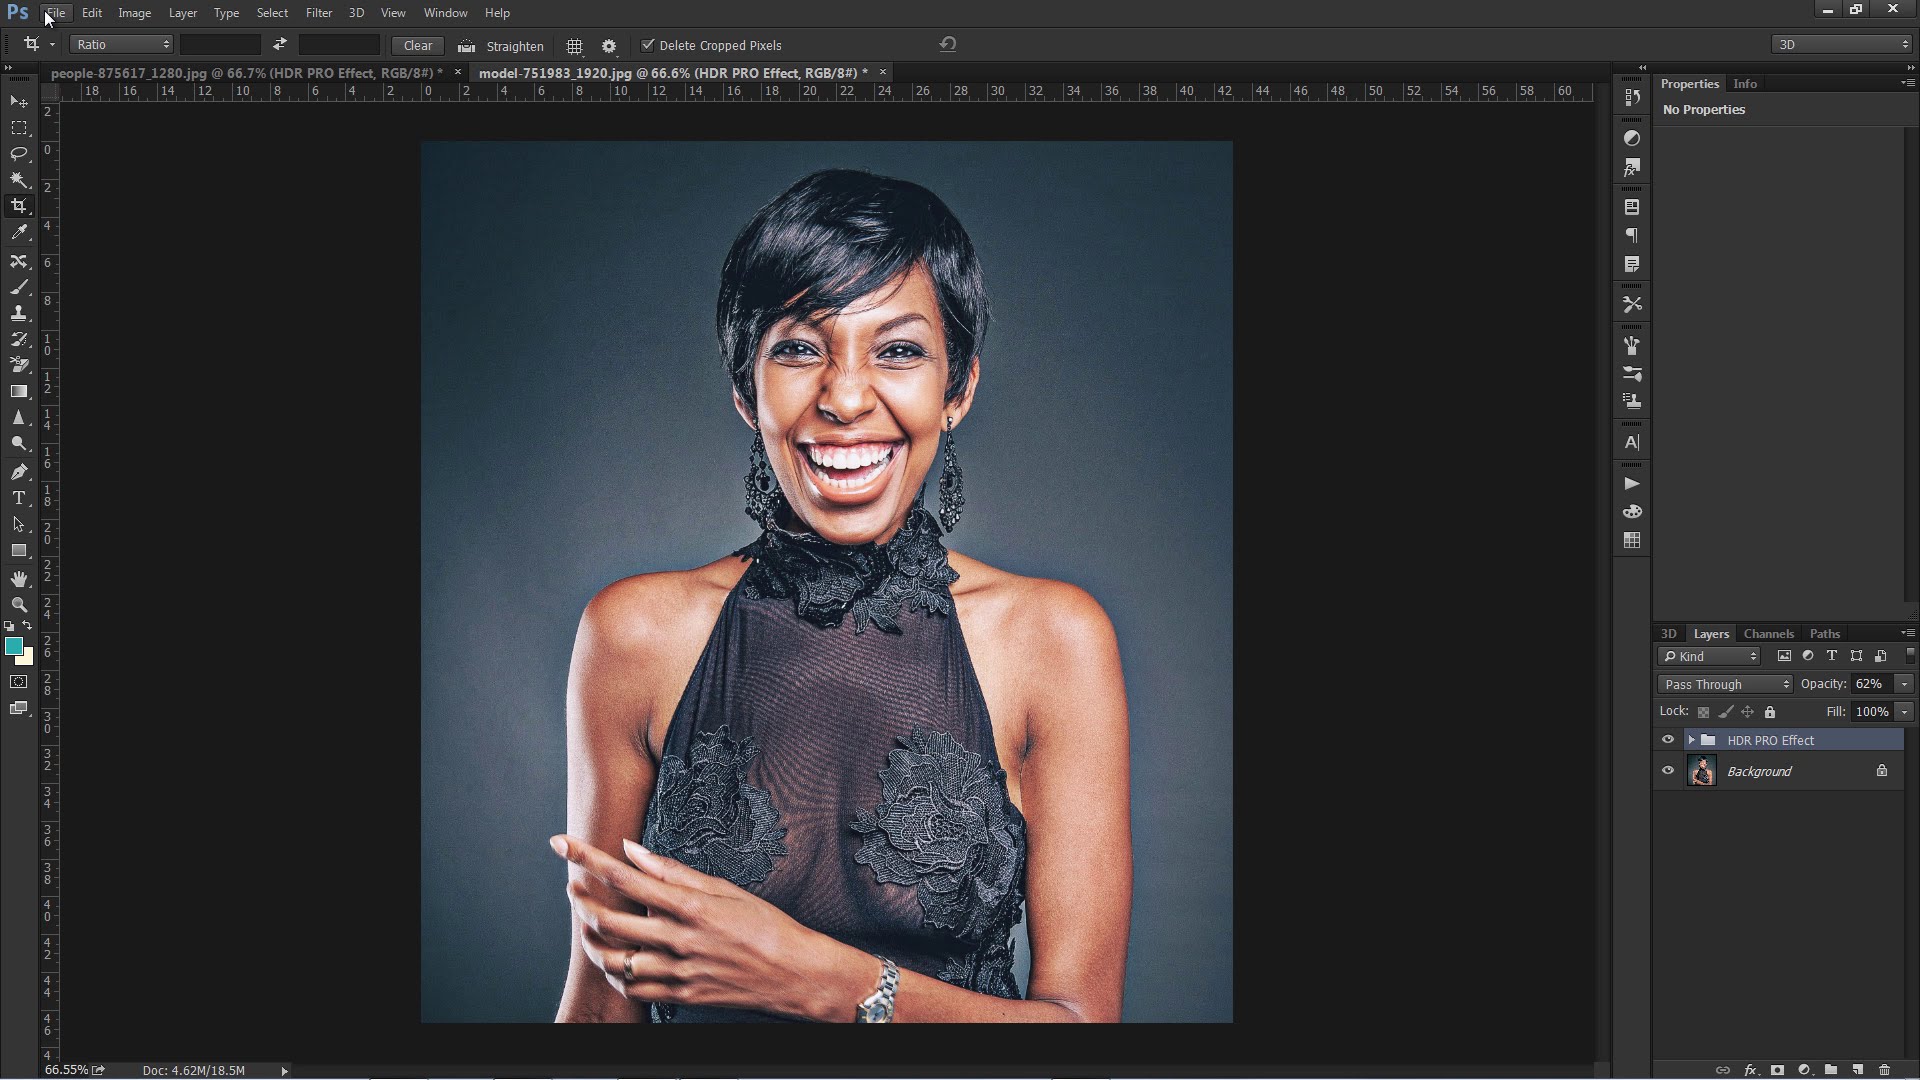
Task: Select the Crop tool in toolbar
Action: (x=20, y=206)
